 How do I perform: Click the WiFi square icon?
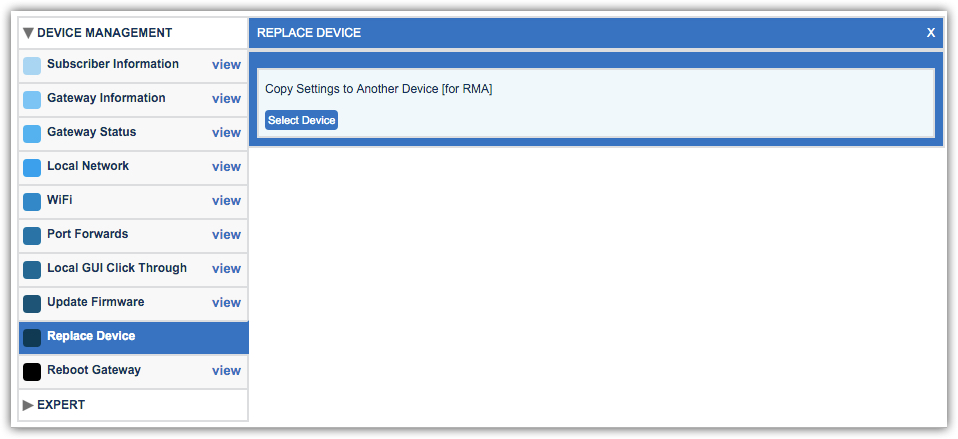(x=32, y=202)
